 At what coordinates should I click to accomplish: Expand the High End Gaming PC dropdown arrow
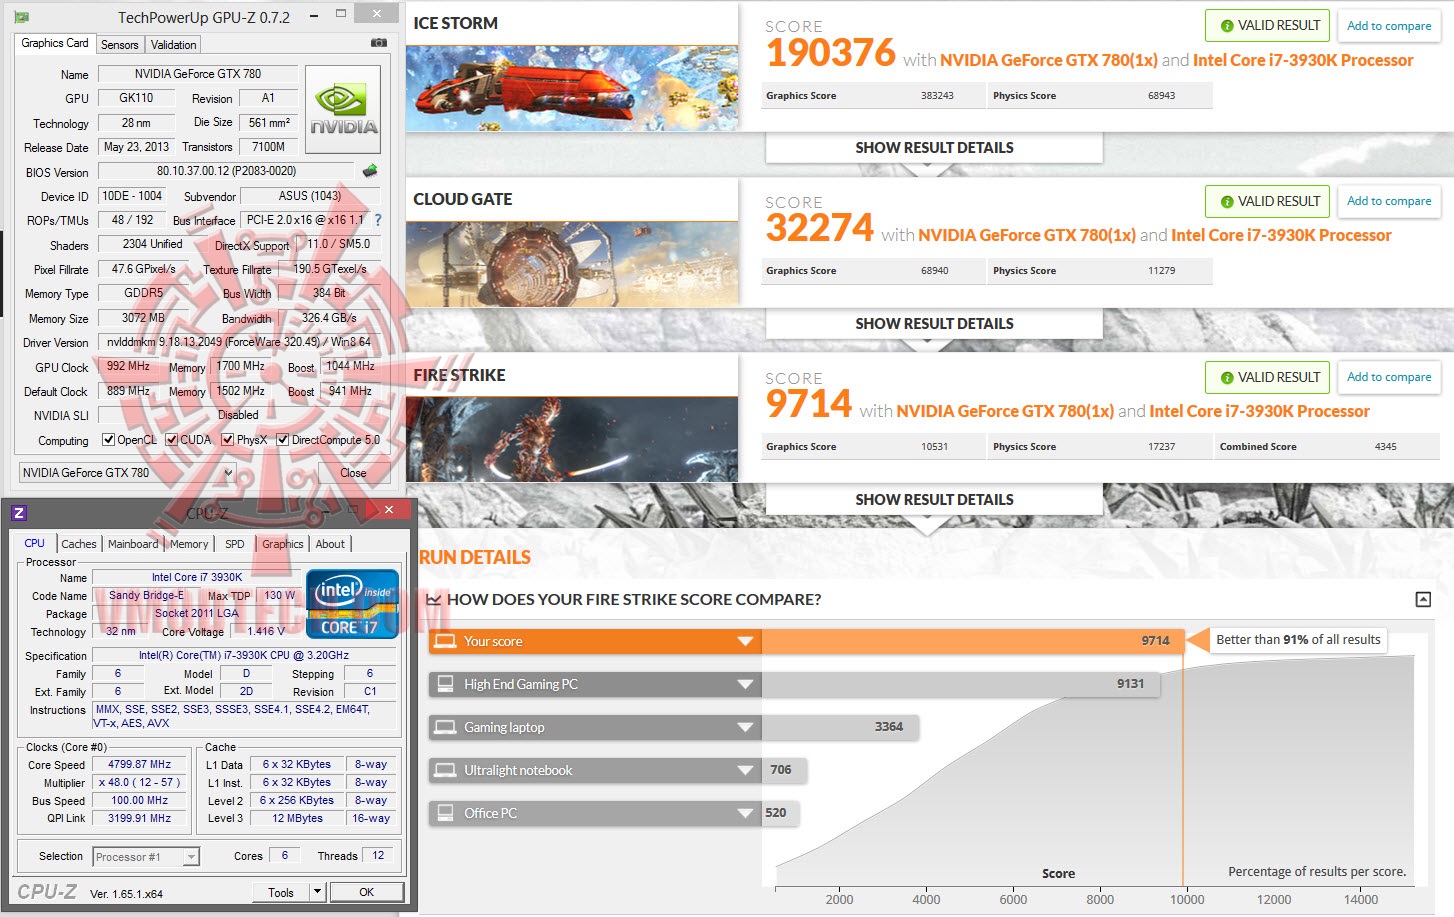(x=745, y=684)
